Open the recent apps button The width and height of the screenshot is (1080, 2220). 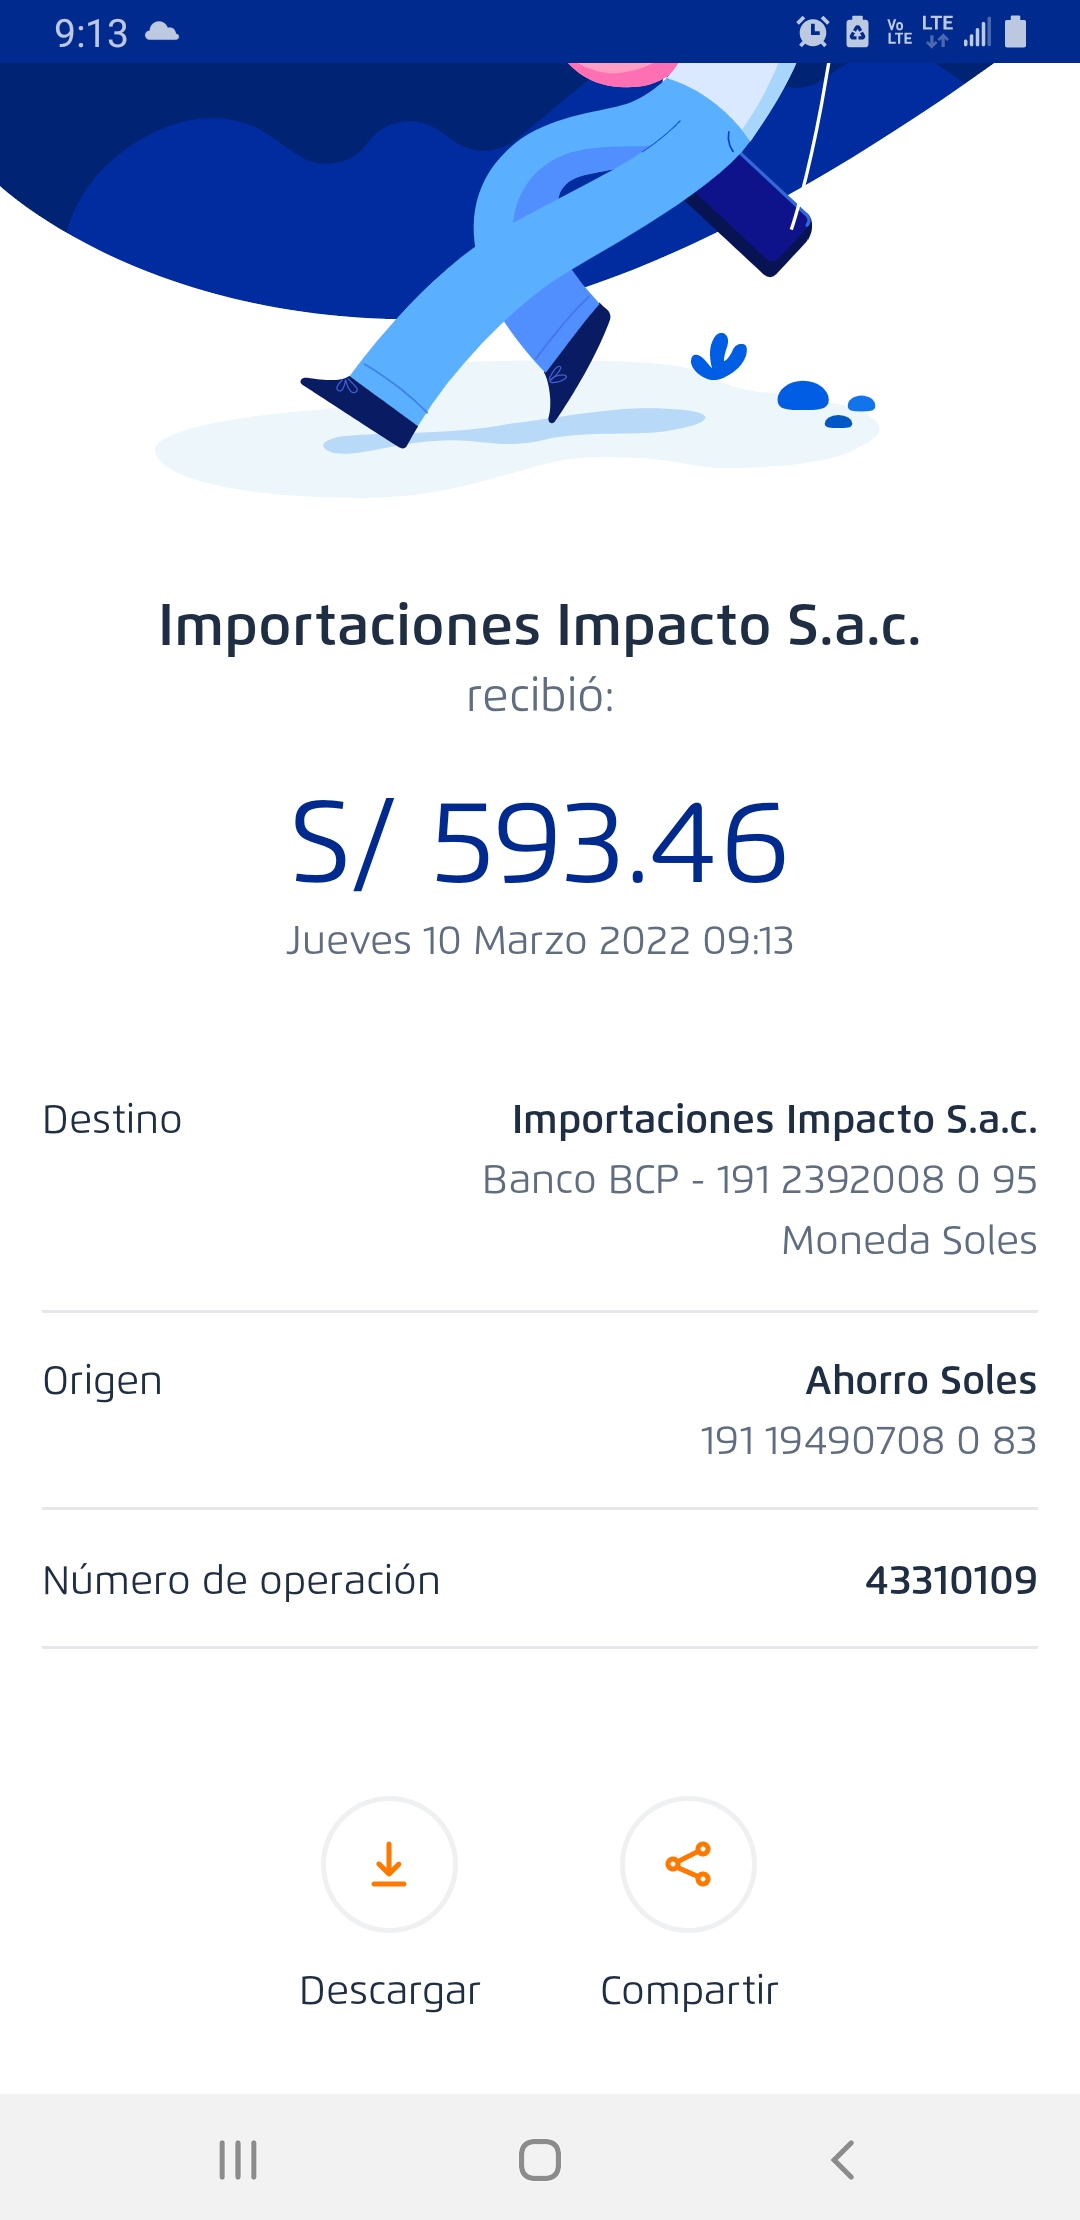[238, 2160]
